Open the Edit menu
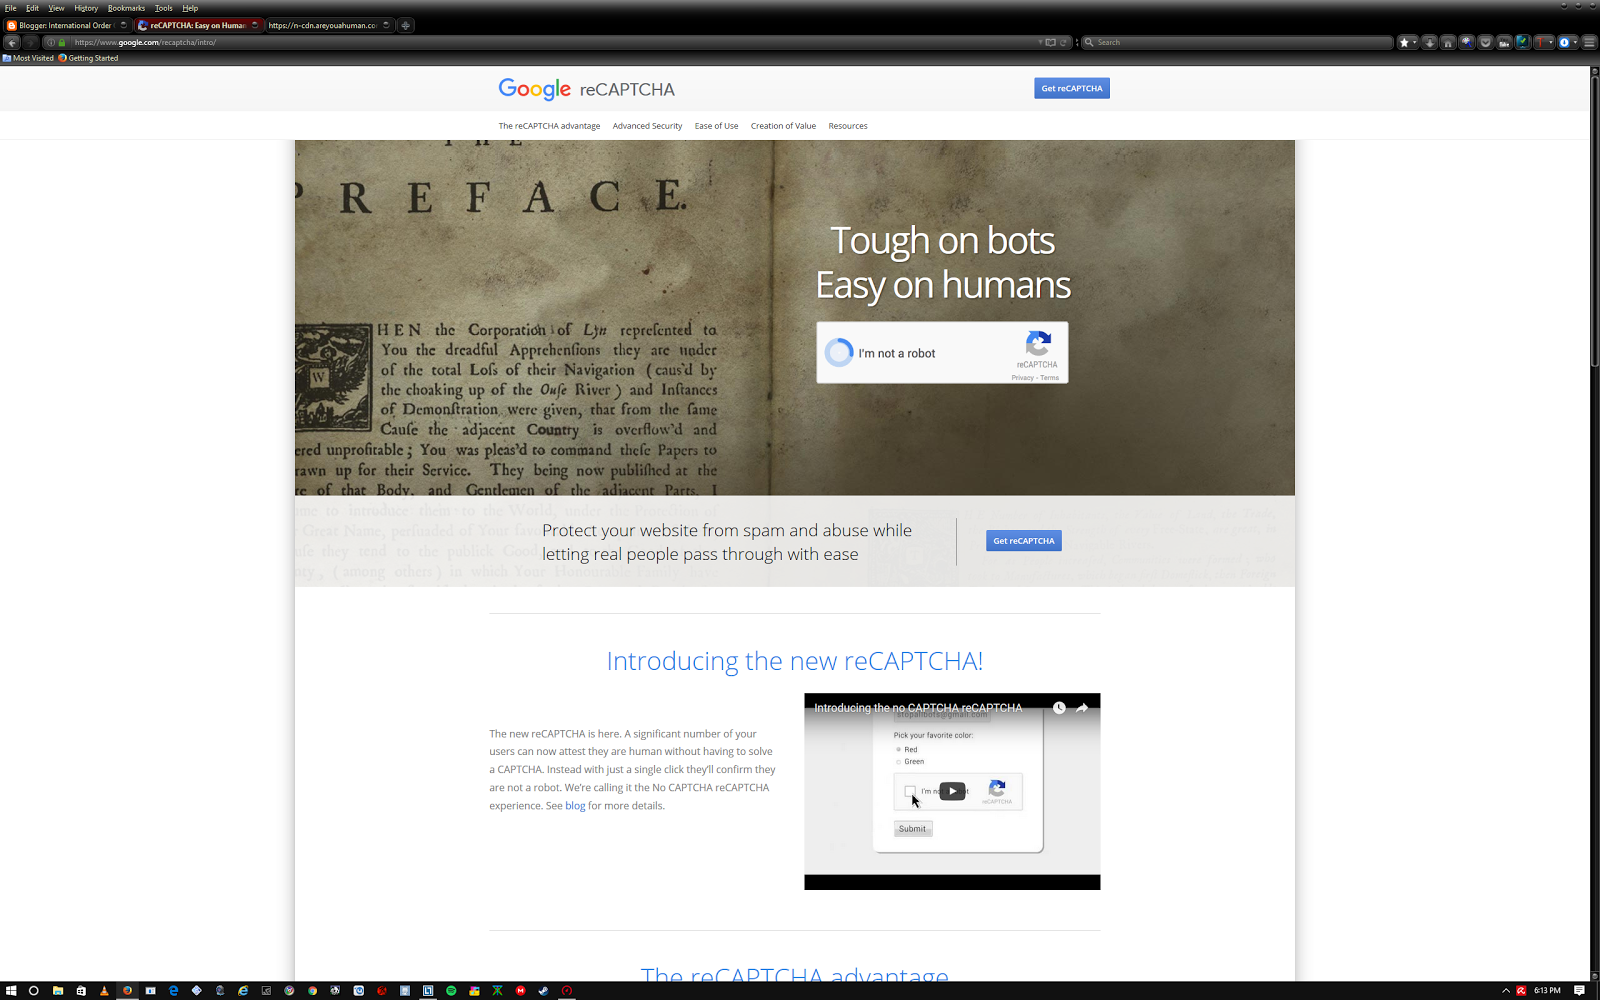This screenshot has height=1000, width=1600. tap(32, 8)
